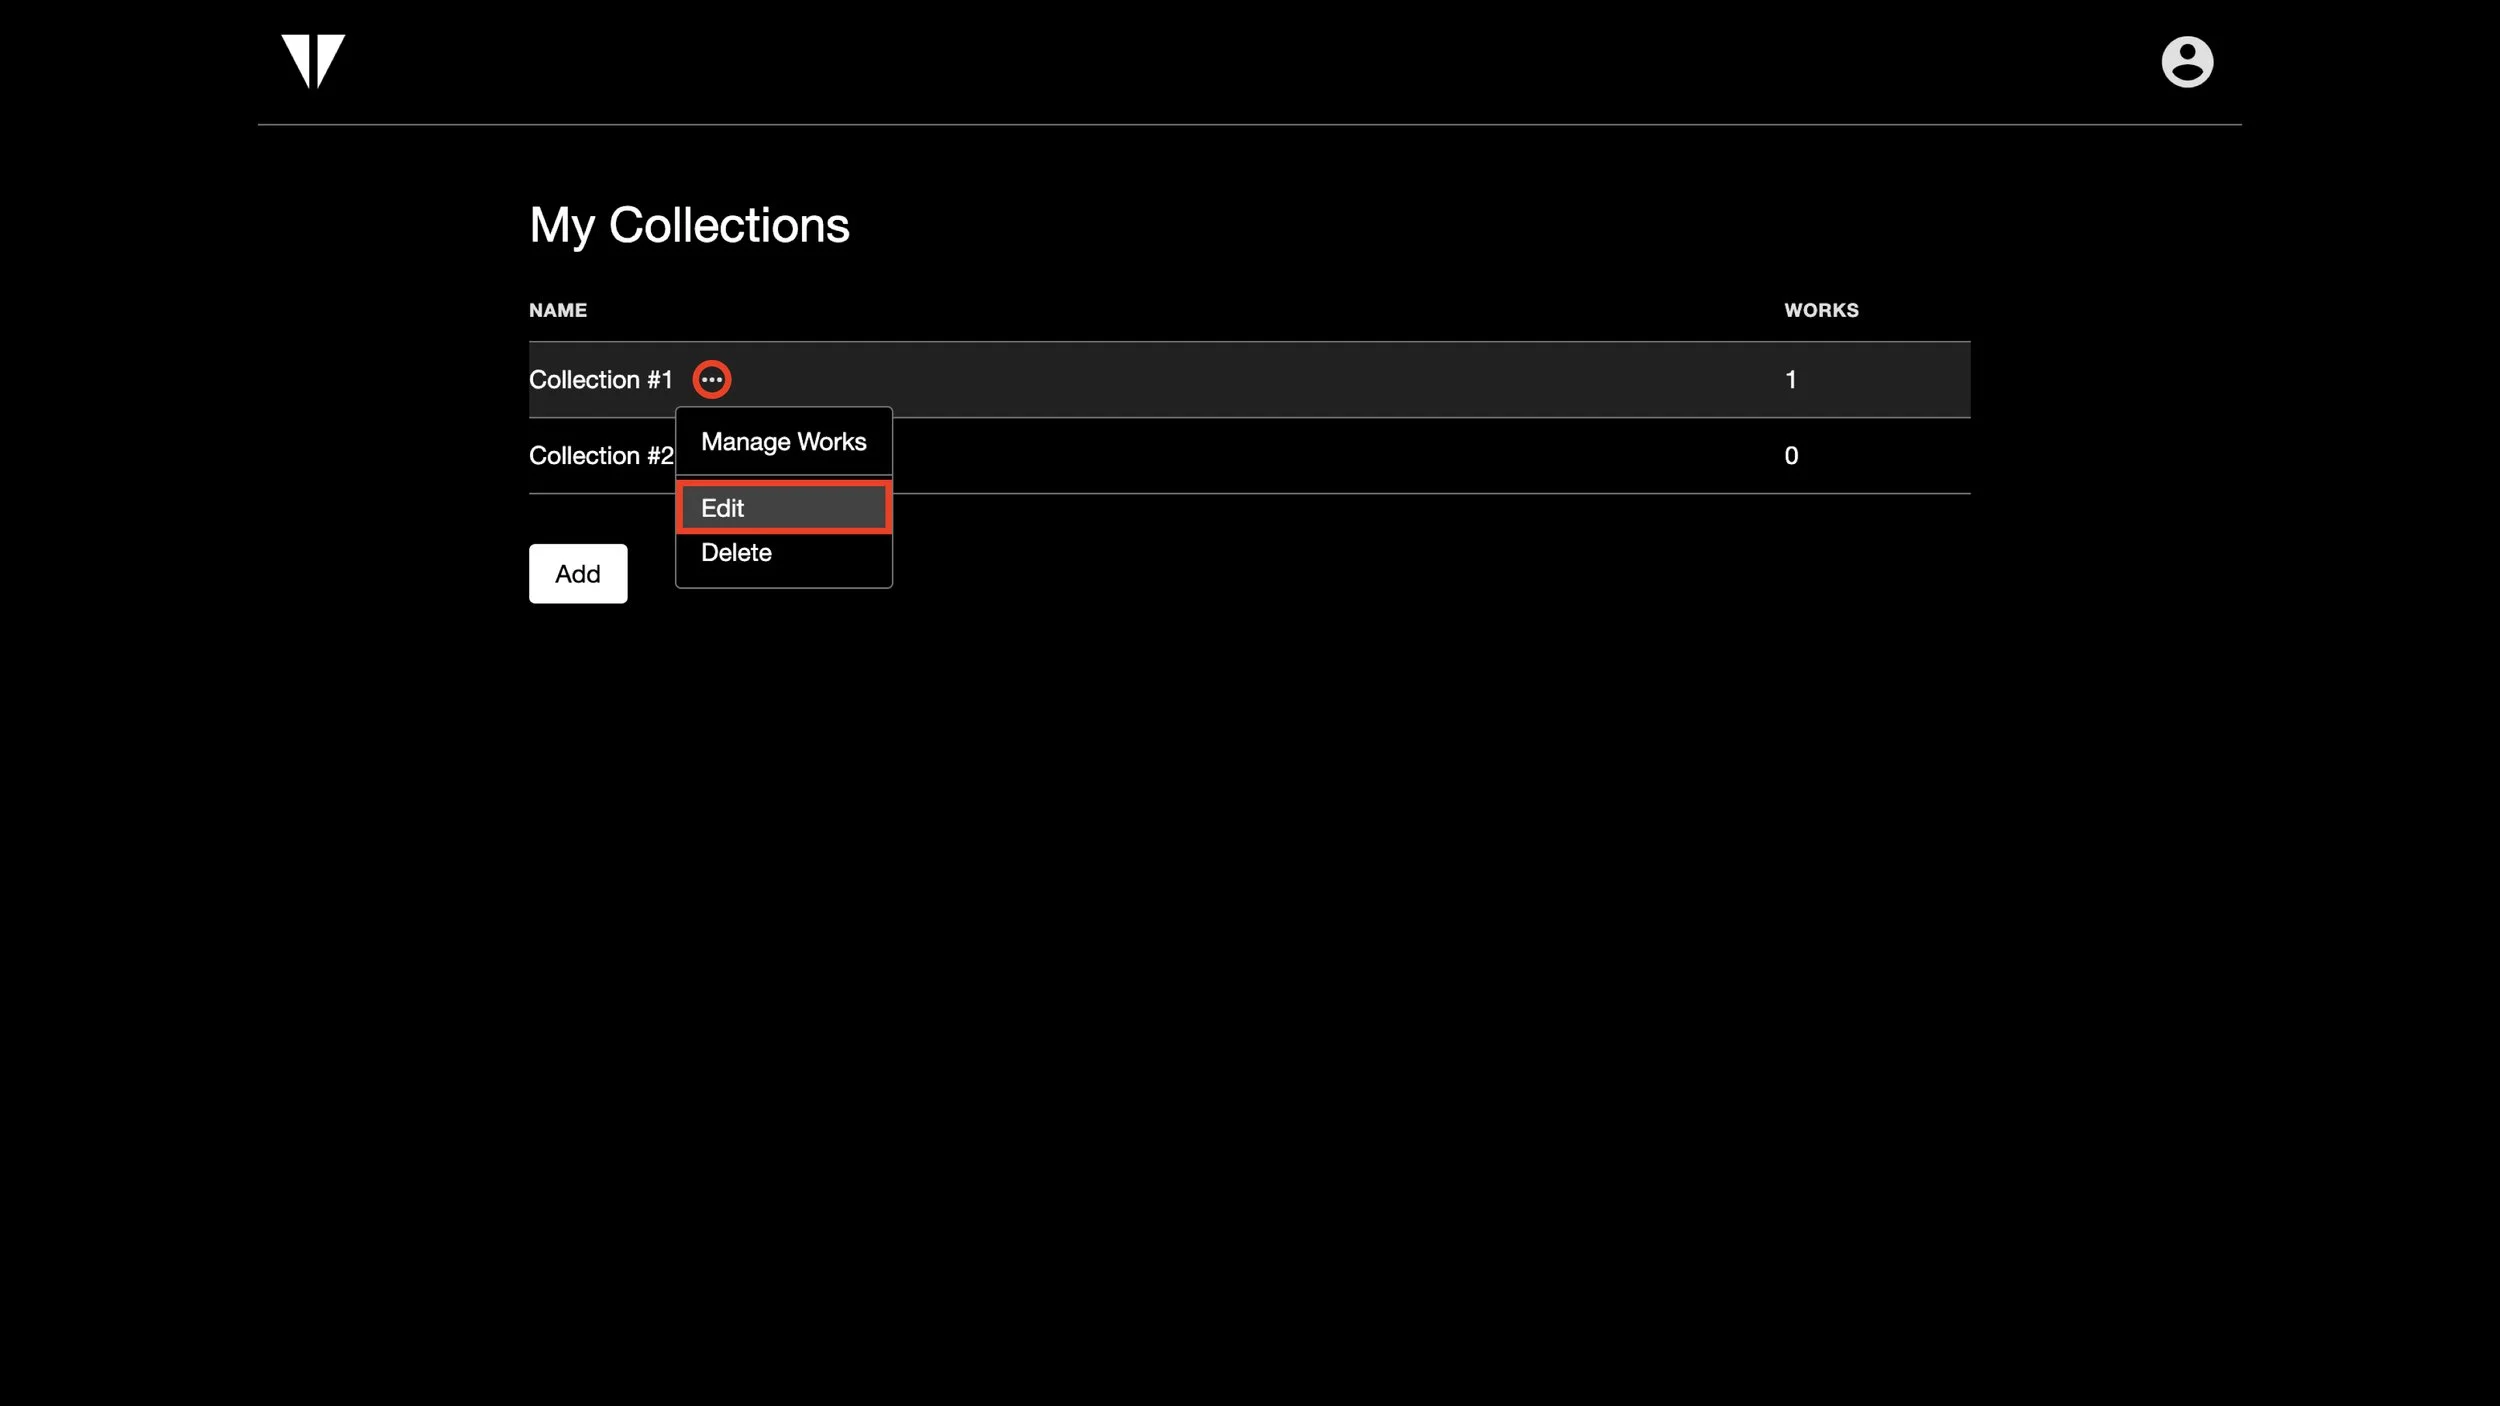The image size is (2500, 1406).
Task: Select the Collection #1 name text
Action: click(x=601, y=380)
